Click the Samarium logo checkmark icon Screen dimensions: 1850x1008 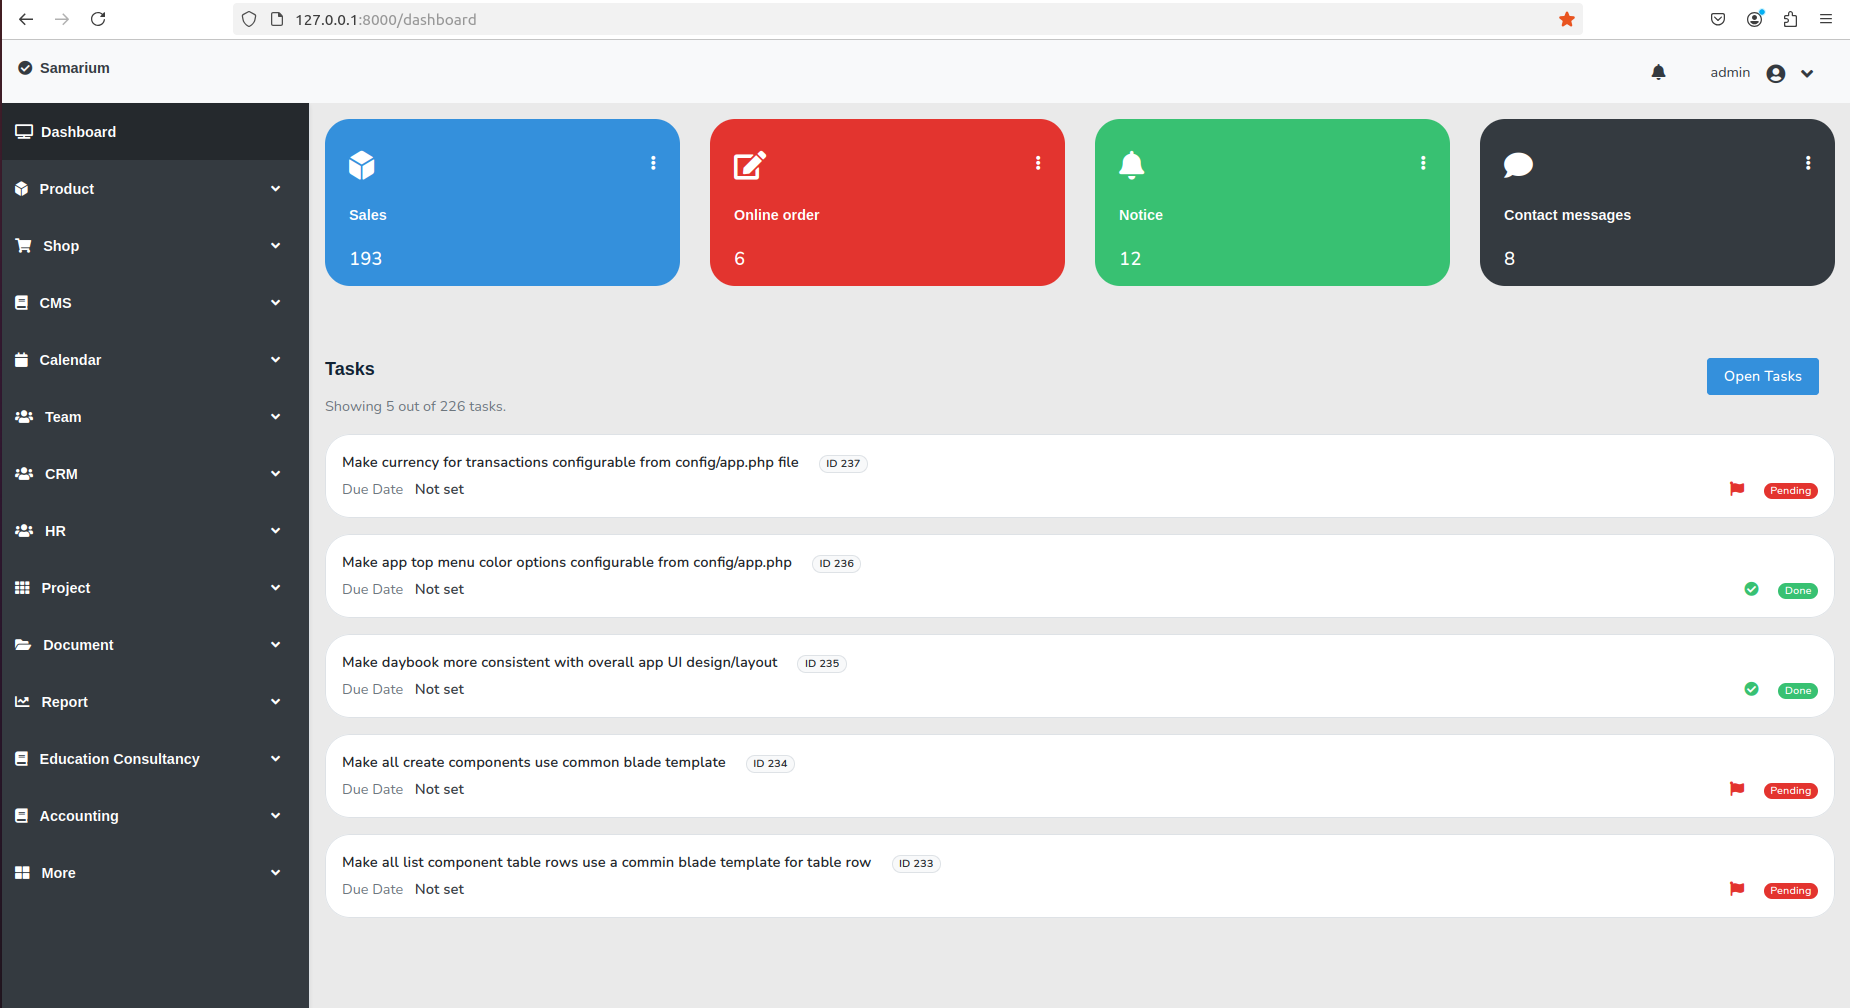pyautogui.click(x=25, y=68)
